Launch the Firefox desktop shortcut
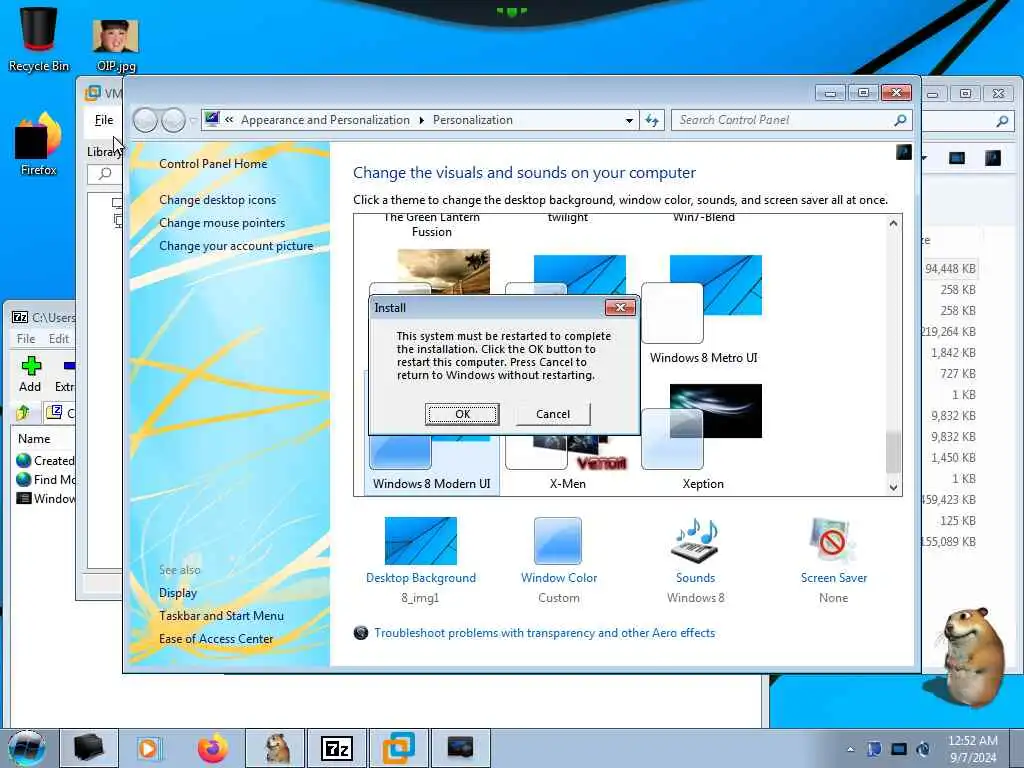 click(x=39, y=144)
